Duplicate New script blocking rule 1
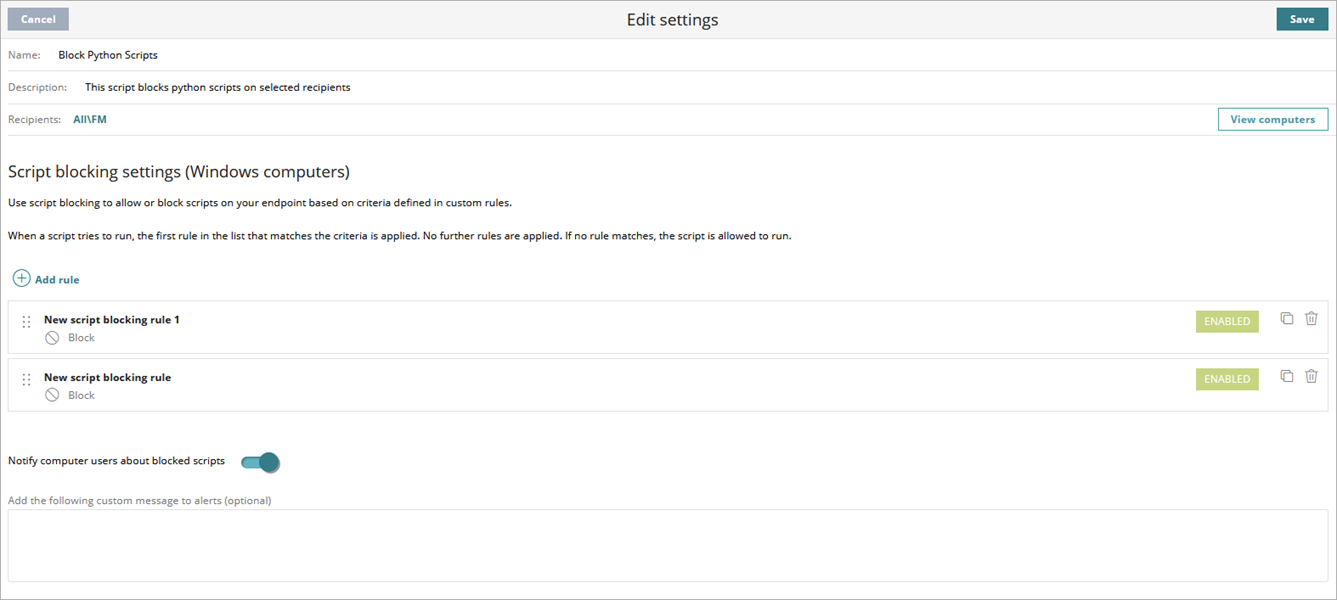Image resolution: width=1337 pixels, height=600 pixels. pyautogui.click(x=1287, y=318)
